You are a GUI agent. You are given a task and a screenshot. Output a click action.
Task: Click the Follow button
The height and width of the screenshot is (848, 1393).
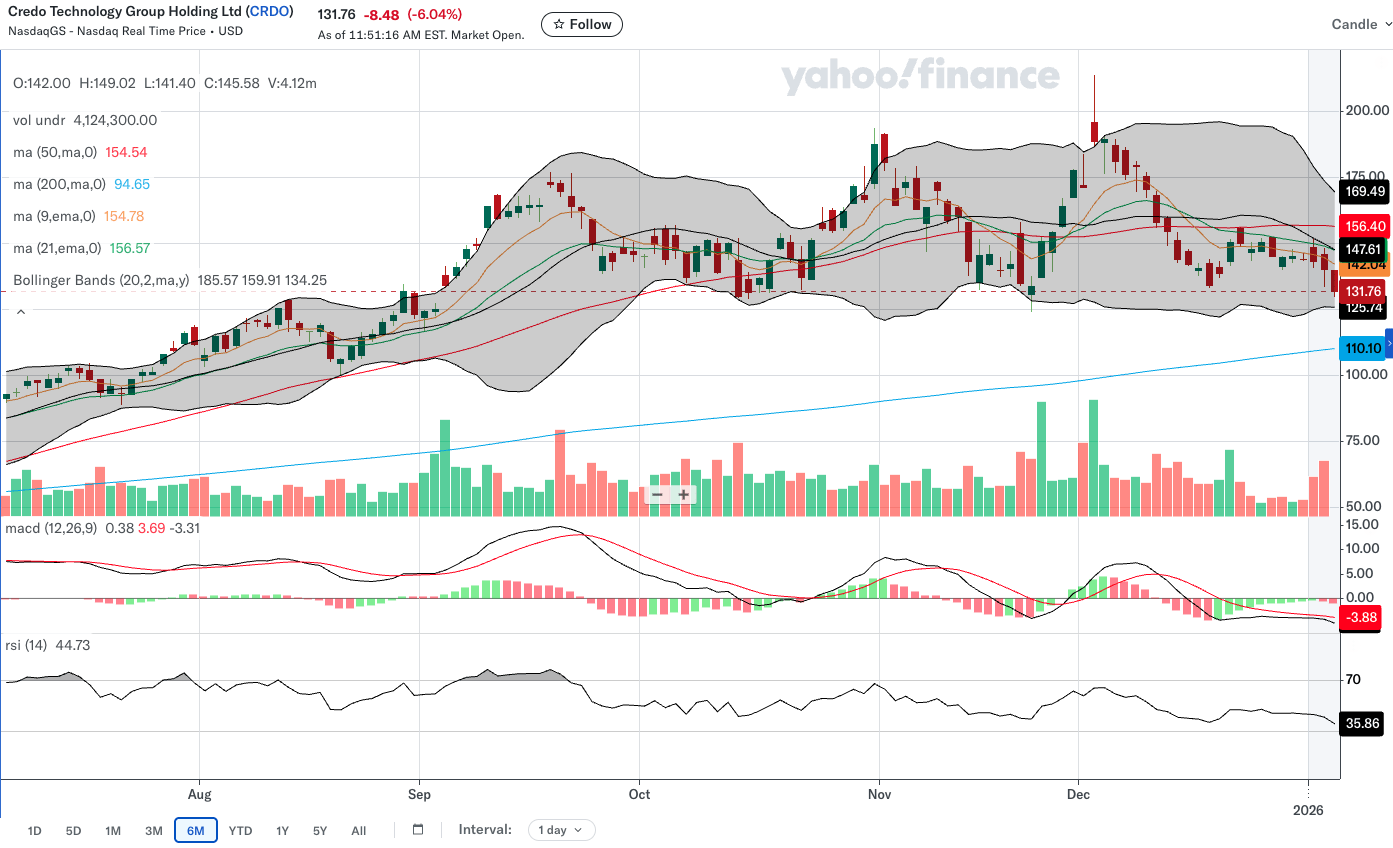(x=581, y=24)
